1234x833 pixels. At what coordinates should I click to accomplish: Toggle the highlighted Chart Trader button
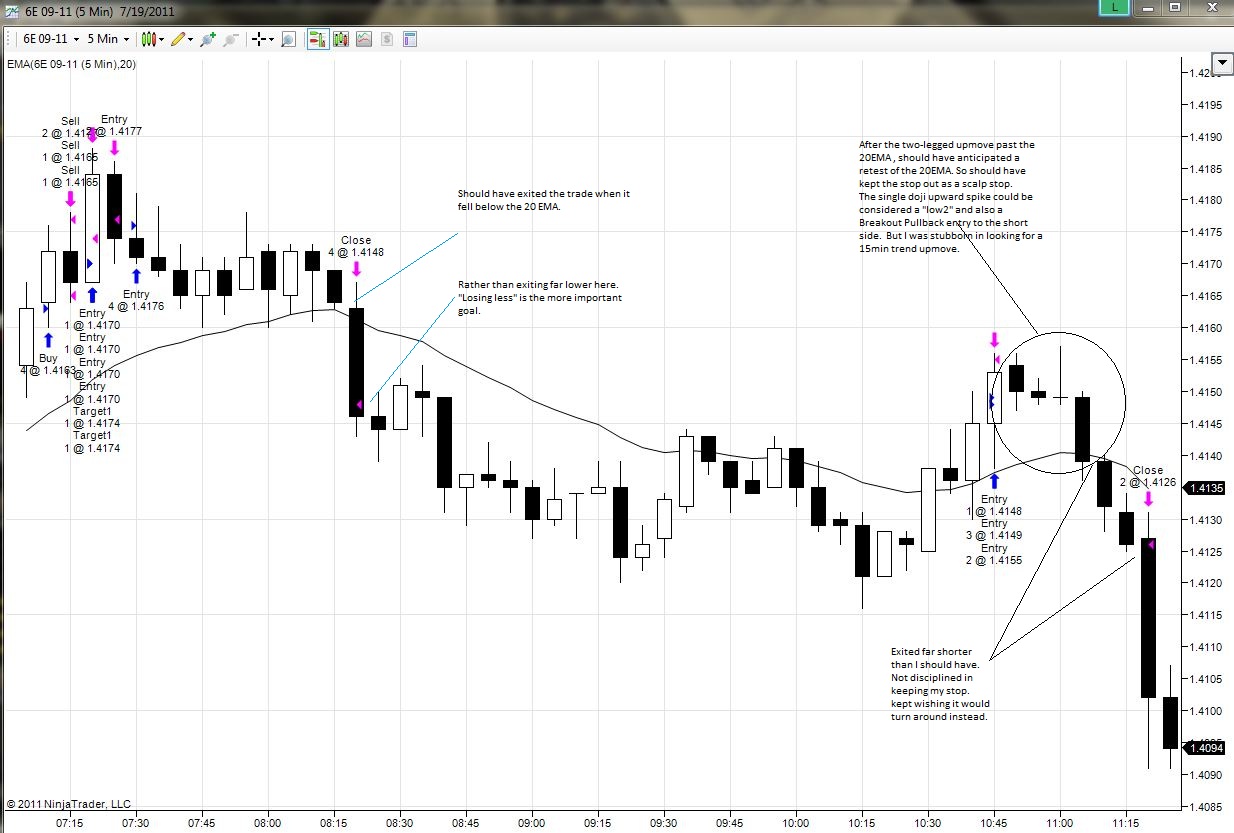click(317, 39)
